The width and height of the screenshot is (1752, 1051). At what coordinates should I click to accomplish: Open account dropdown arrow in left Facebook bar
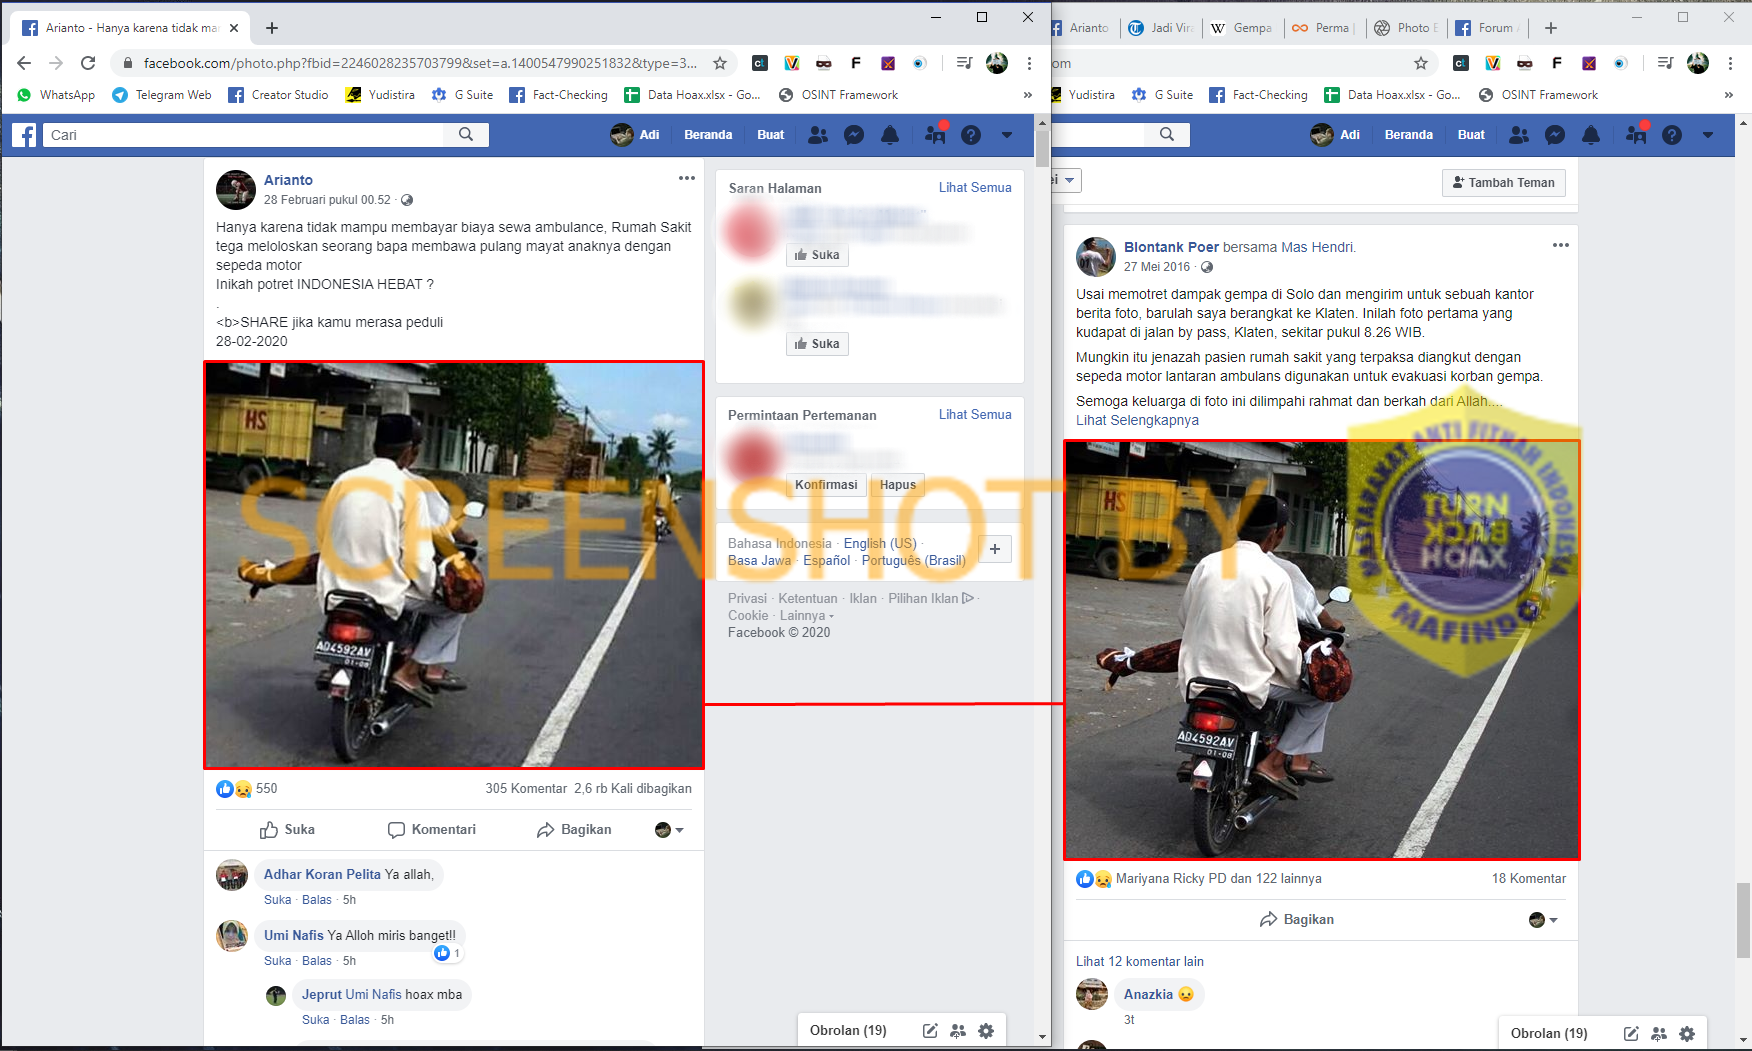pyautogui.click(x=1007, y=135)
